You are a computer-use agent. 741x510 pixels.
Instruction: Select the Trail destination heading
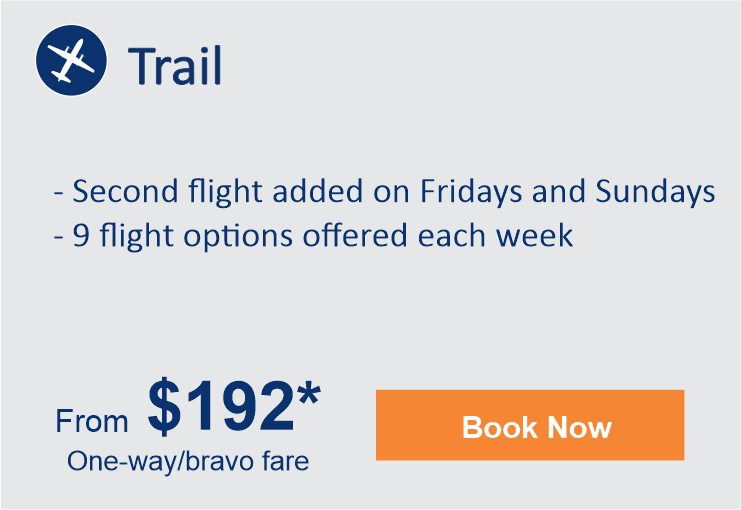[x=174, y=66]
